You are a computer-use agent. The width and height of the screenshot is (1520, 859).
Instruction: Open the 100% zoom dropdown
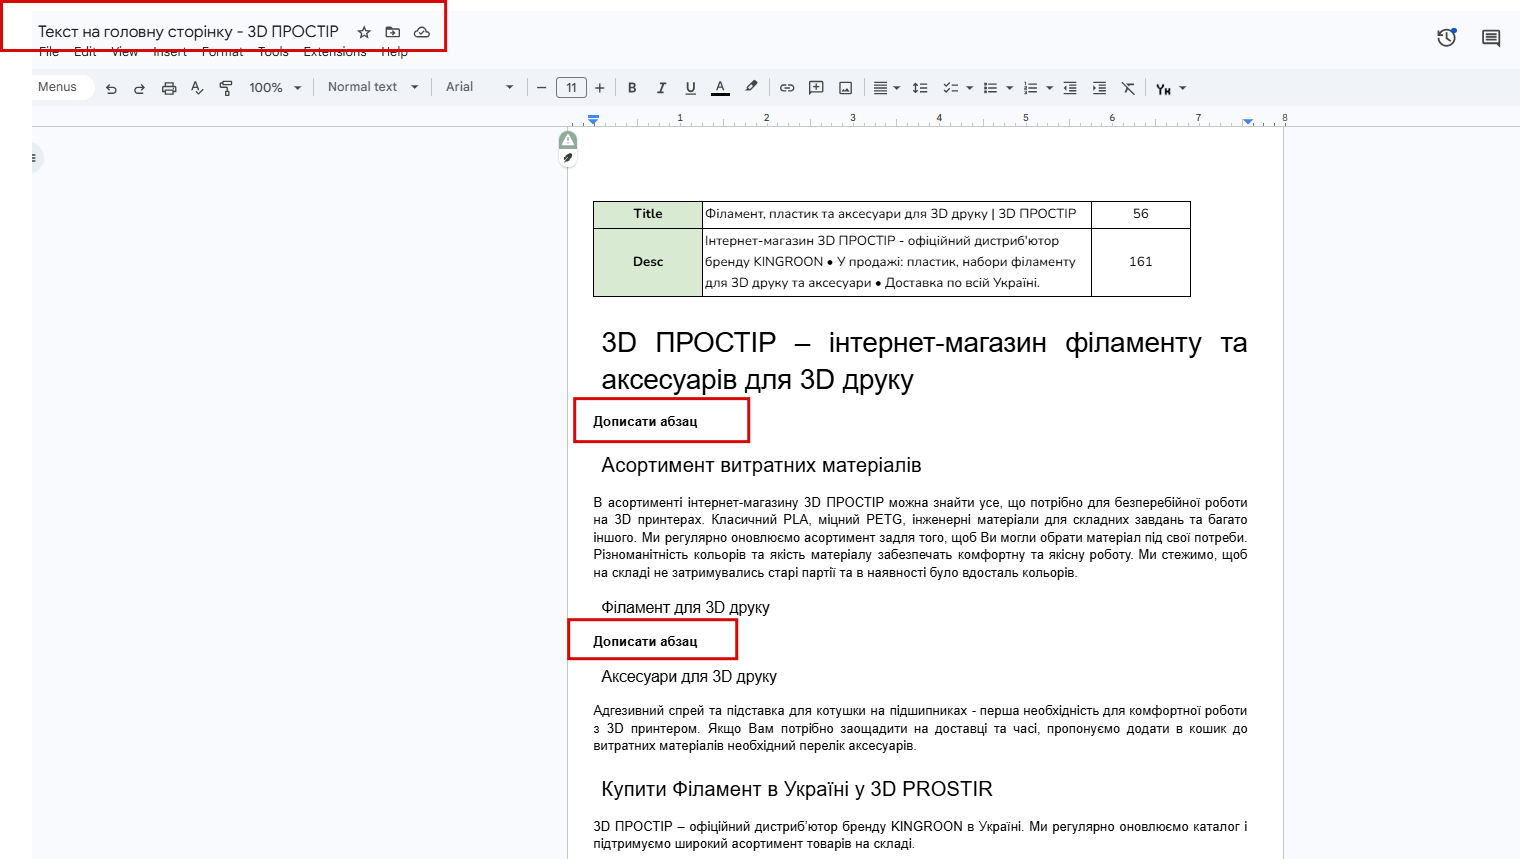(x=275, y=88)
